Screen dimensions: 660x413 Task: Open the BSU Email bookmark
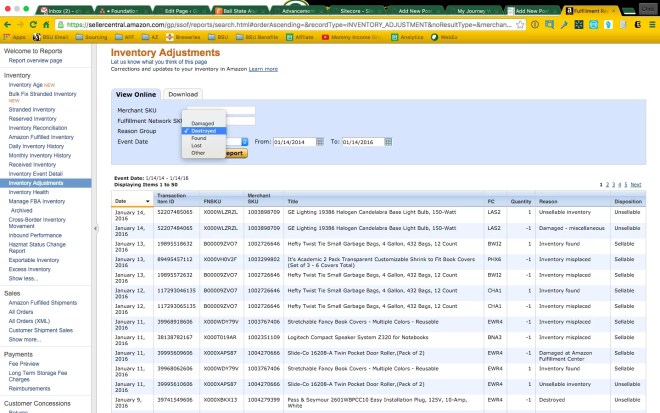tap(51, 37)
